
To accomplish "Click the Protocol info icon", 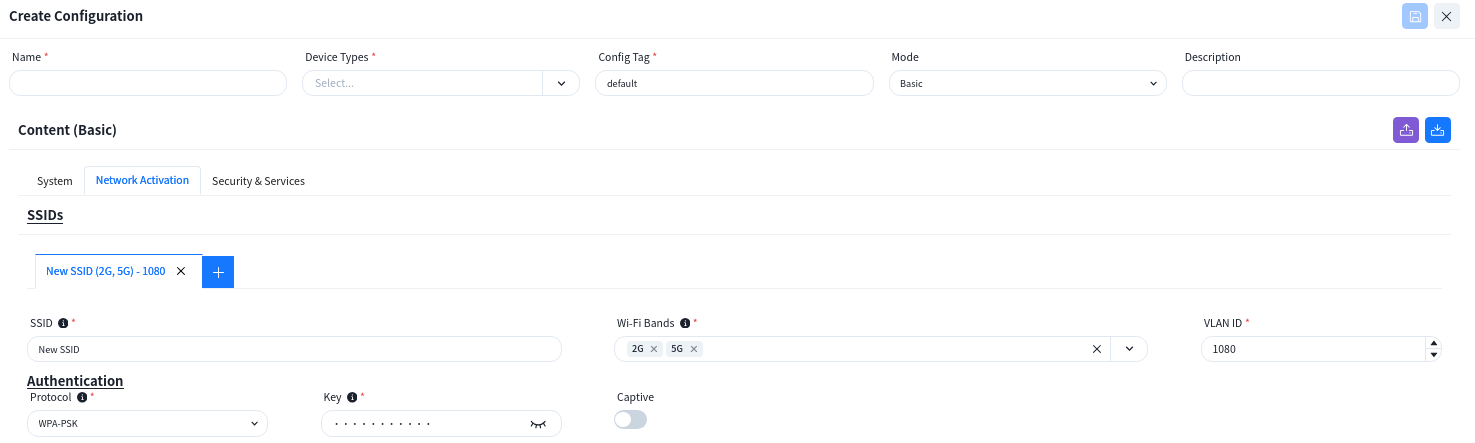I will (x=82, y=397).
